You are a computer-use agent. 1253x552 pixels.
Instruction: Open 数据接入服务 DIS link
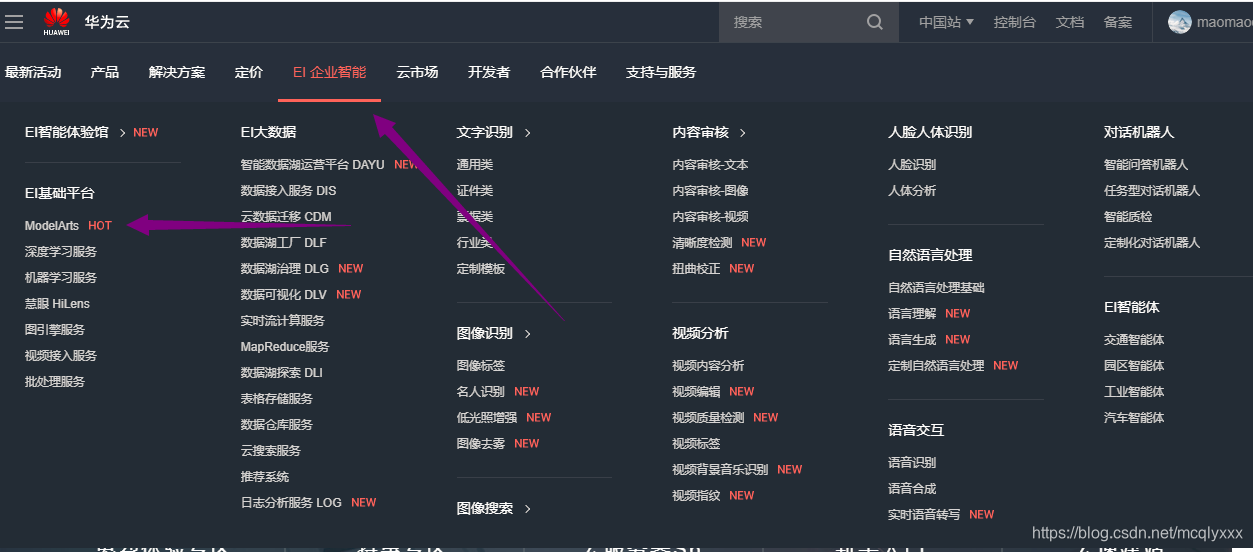[289, 191]
